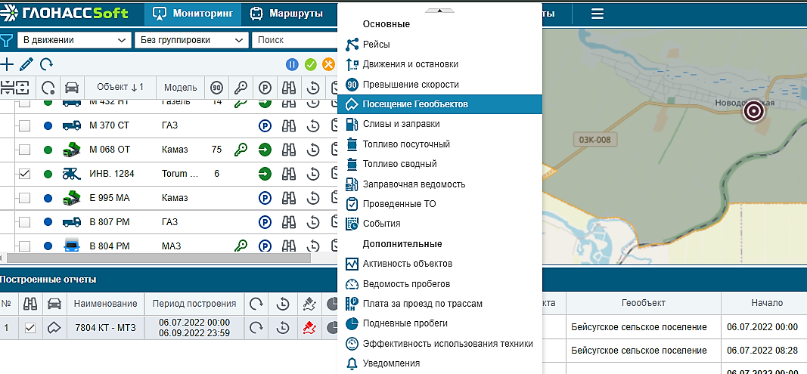Click the refresh arrow next to the pencil
This screenshot has width=807, height=374.
click(x=47, y=64)
